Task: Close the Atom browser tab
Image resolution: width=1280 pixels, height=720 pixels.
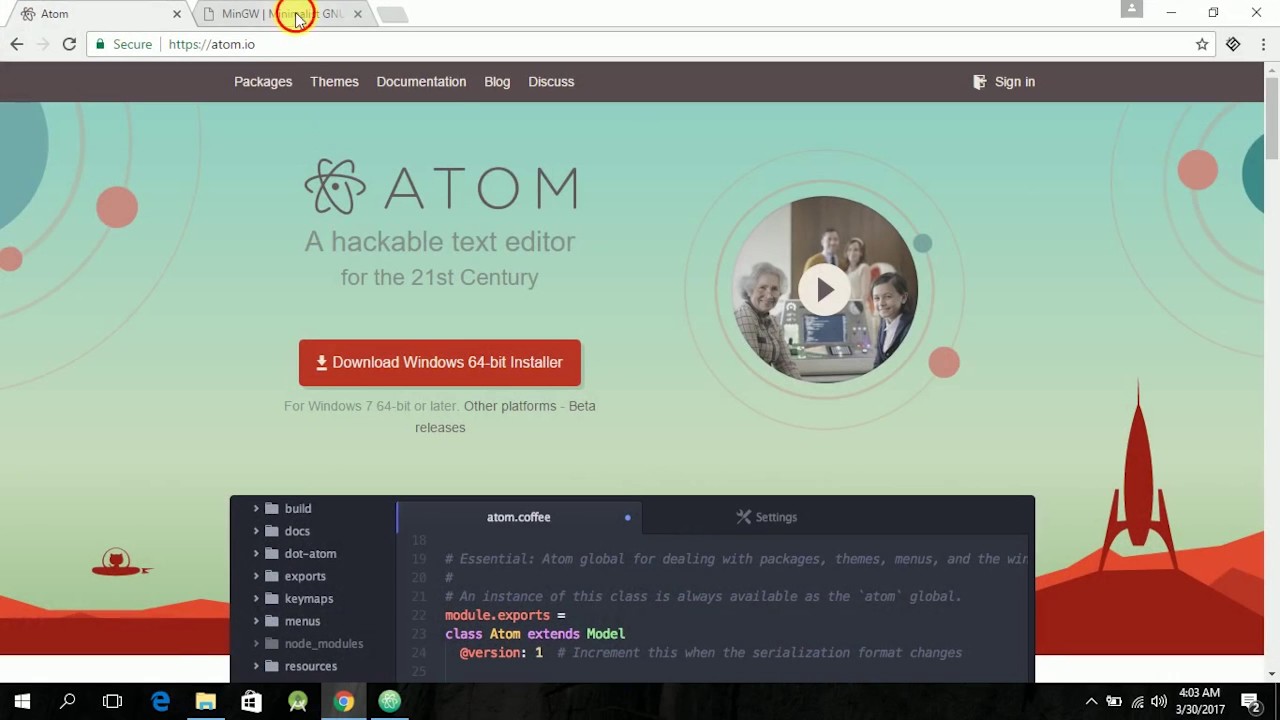Action: click(177, 14)
